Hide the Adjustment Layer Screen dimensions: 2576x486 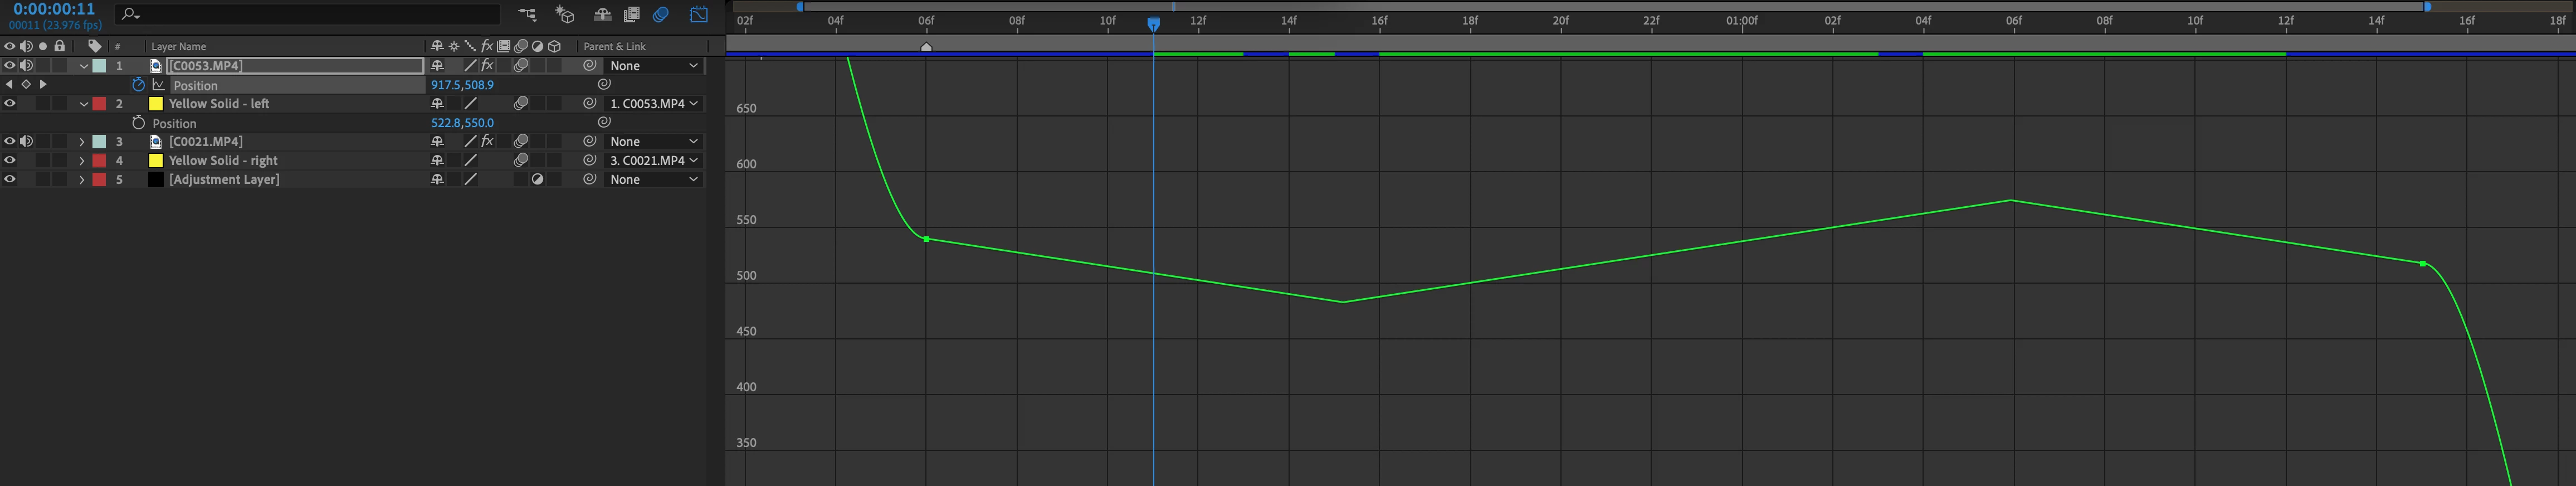[10, 179]
